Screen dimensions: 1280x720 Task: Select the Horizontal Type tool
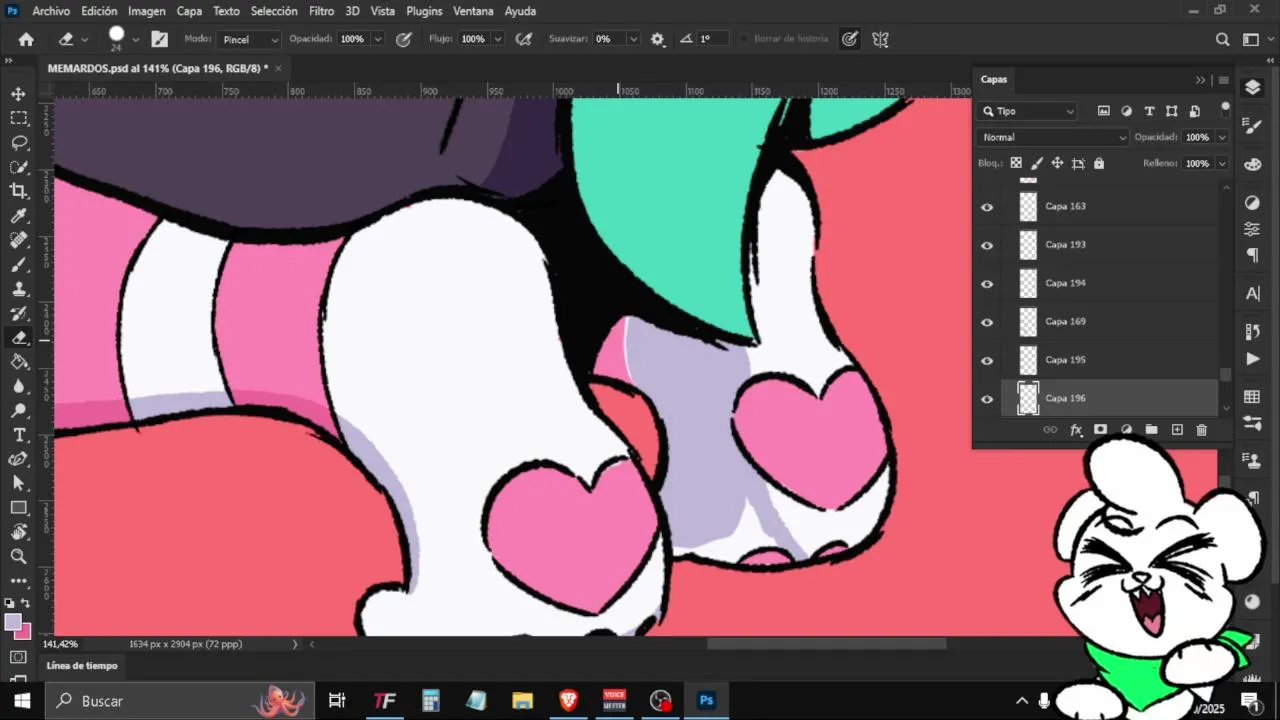click(x=18, y=435)
